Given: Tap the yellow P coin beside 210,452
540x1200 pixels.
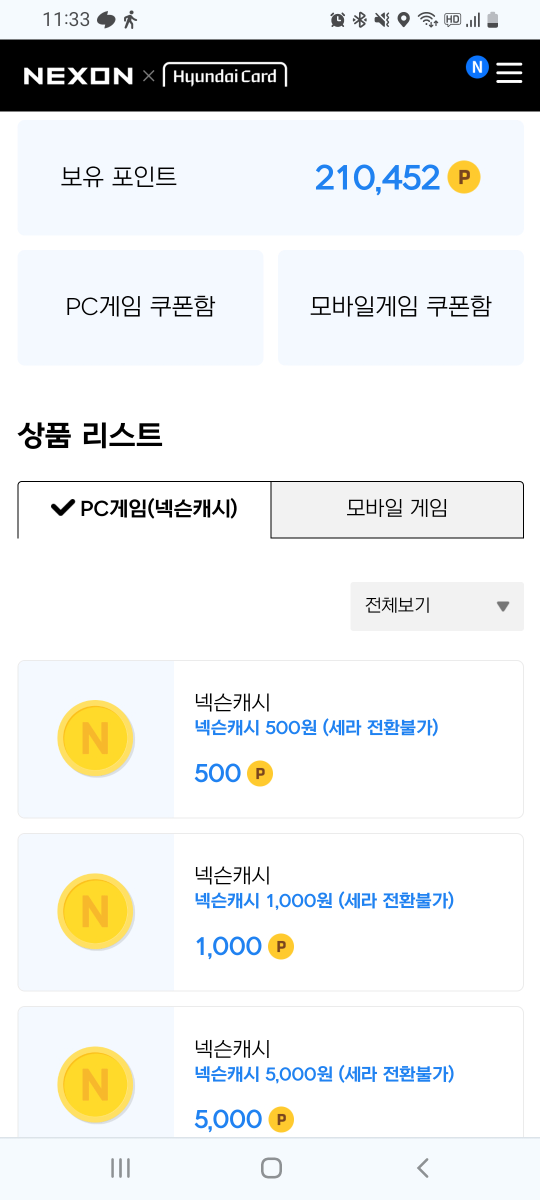Looking at the screenshot, I should (x=464, y=178).
